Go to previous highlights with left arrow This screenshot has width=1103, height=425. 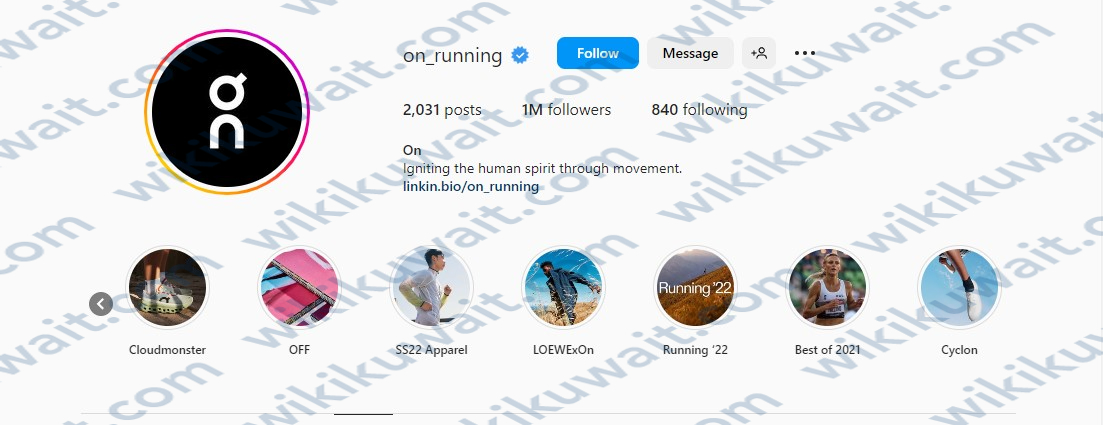[101, 304]
